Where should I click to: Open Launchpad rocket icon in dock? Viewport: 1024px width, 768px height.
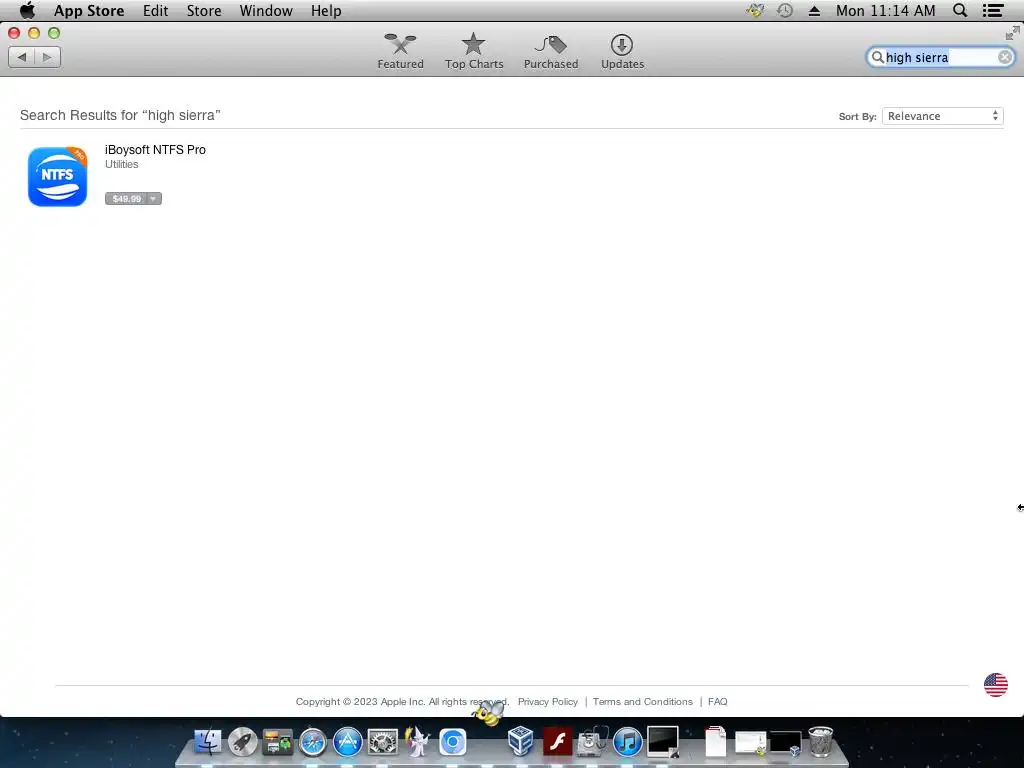tap(243, 742)
